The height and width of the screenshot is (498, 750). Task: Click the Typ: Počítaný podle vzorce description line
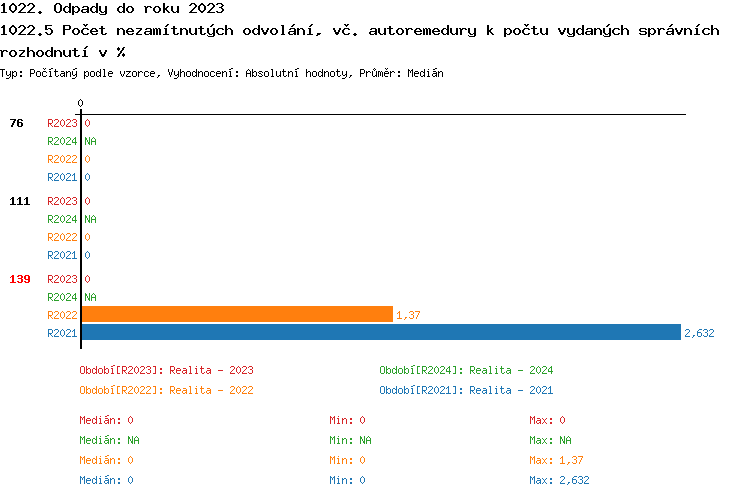pos(222,74)
